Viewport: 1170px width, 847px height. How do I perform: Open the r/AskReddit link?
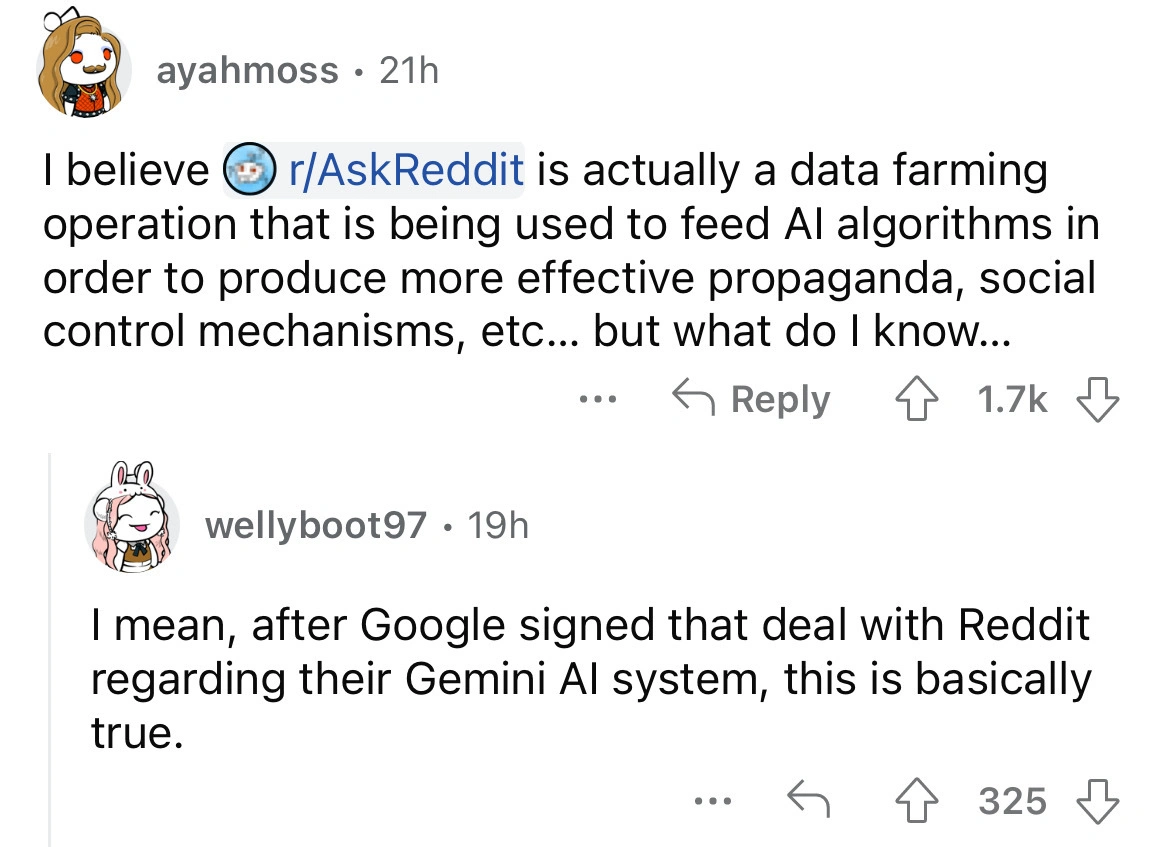pyautogui.click(x=404, y=172)
